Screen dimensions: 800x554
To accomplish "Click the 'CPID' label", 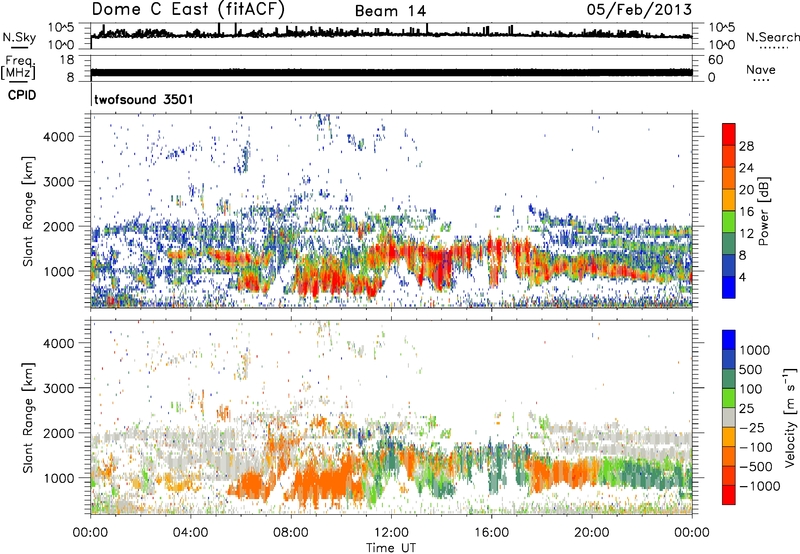I will (22, 95).
